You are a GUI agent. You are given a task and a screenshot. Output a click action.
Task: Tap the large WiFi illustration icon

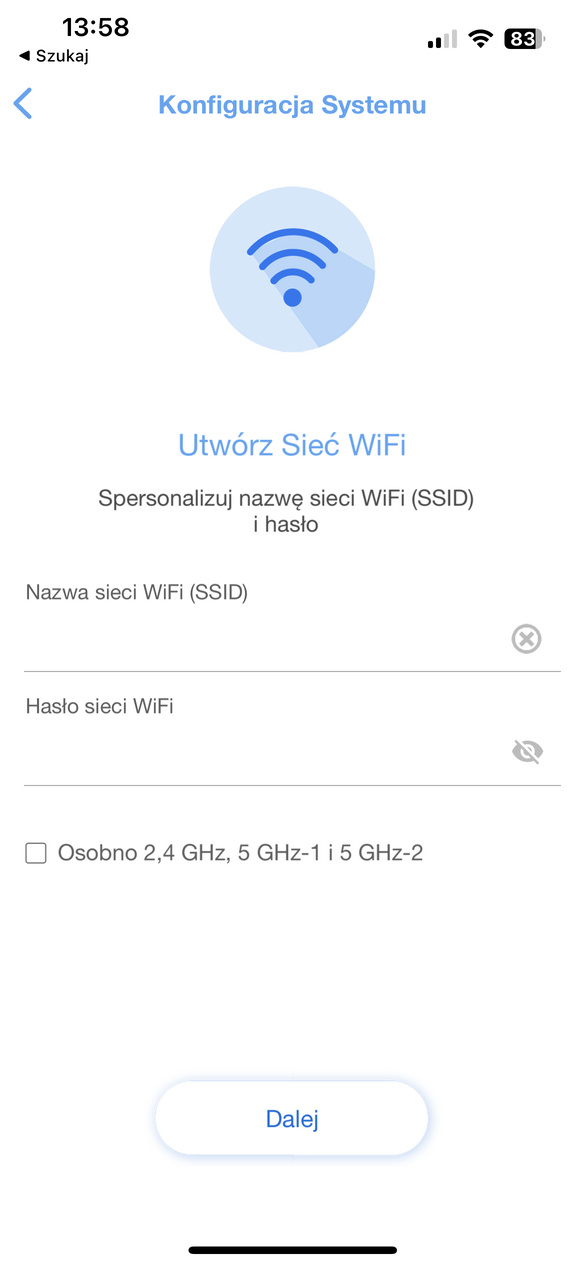pyautogui.click(x=293, y=270)
